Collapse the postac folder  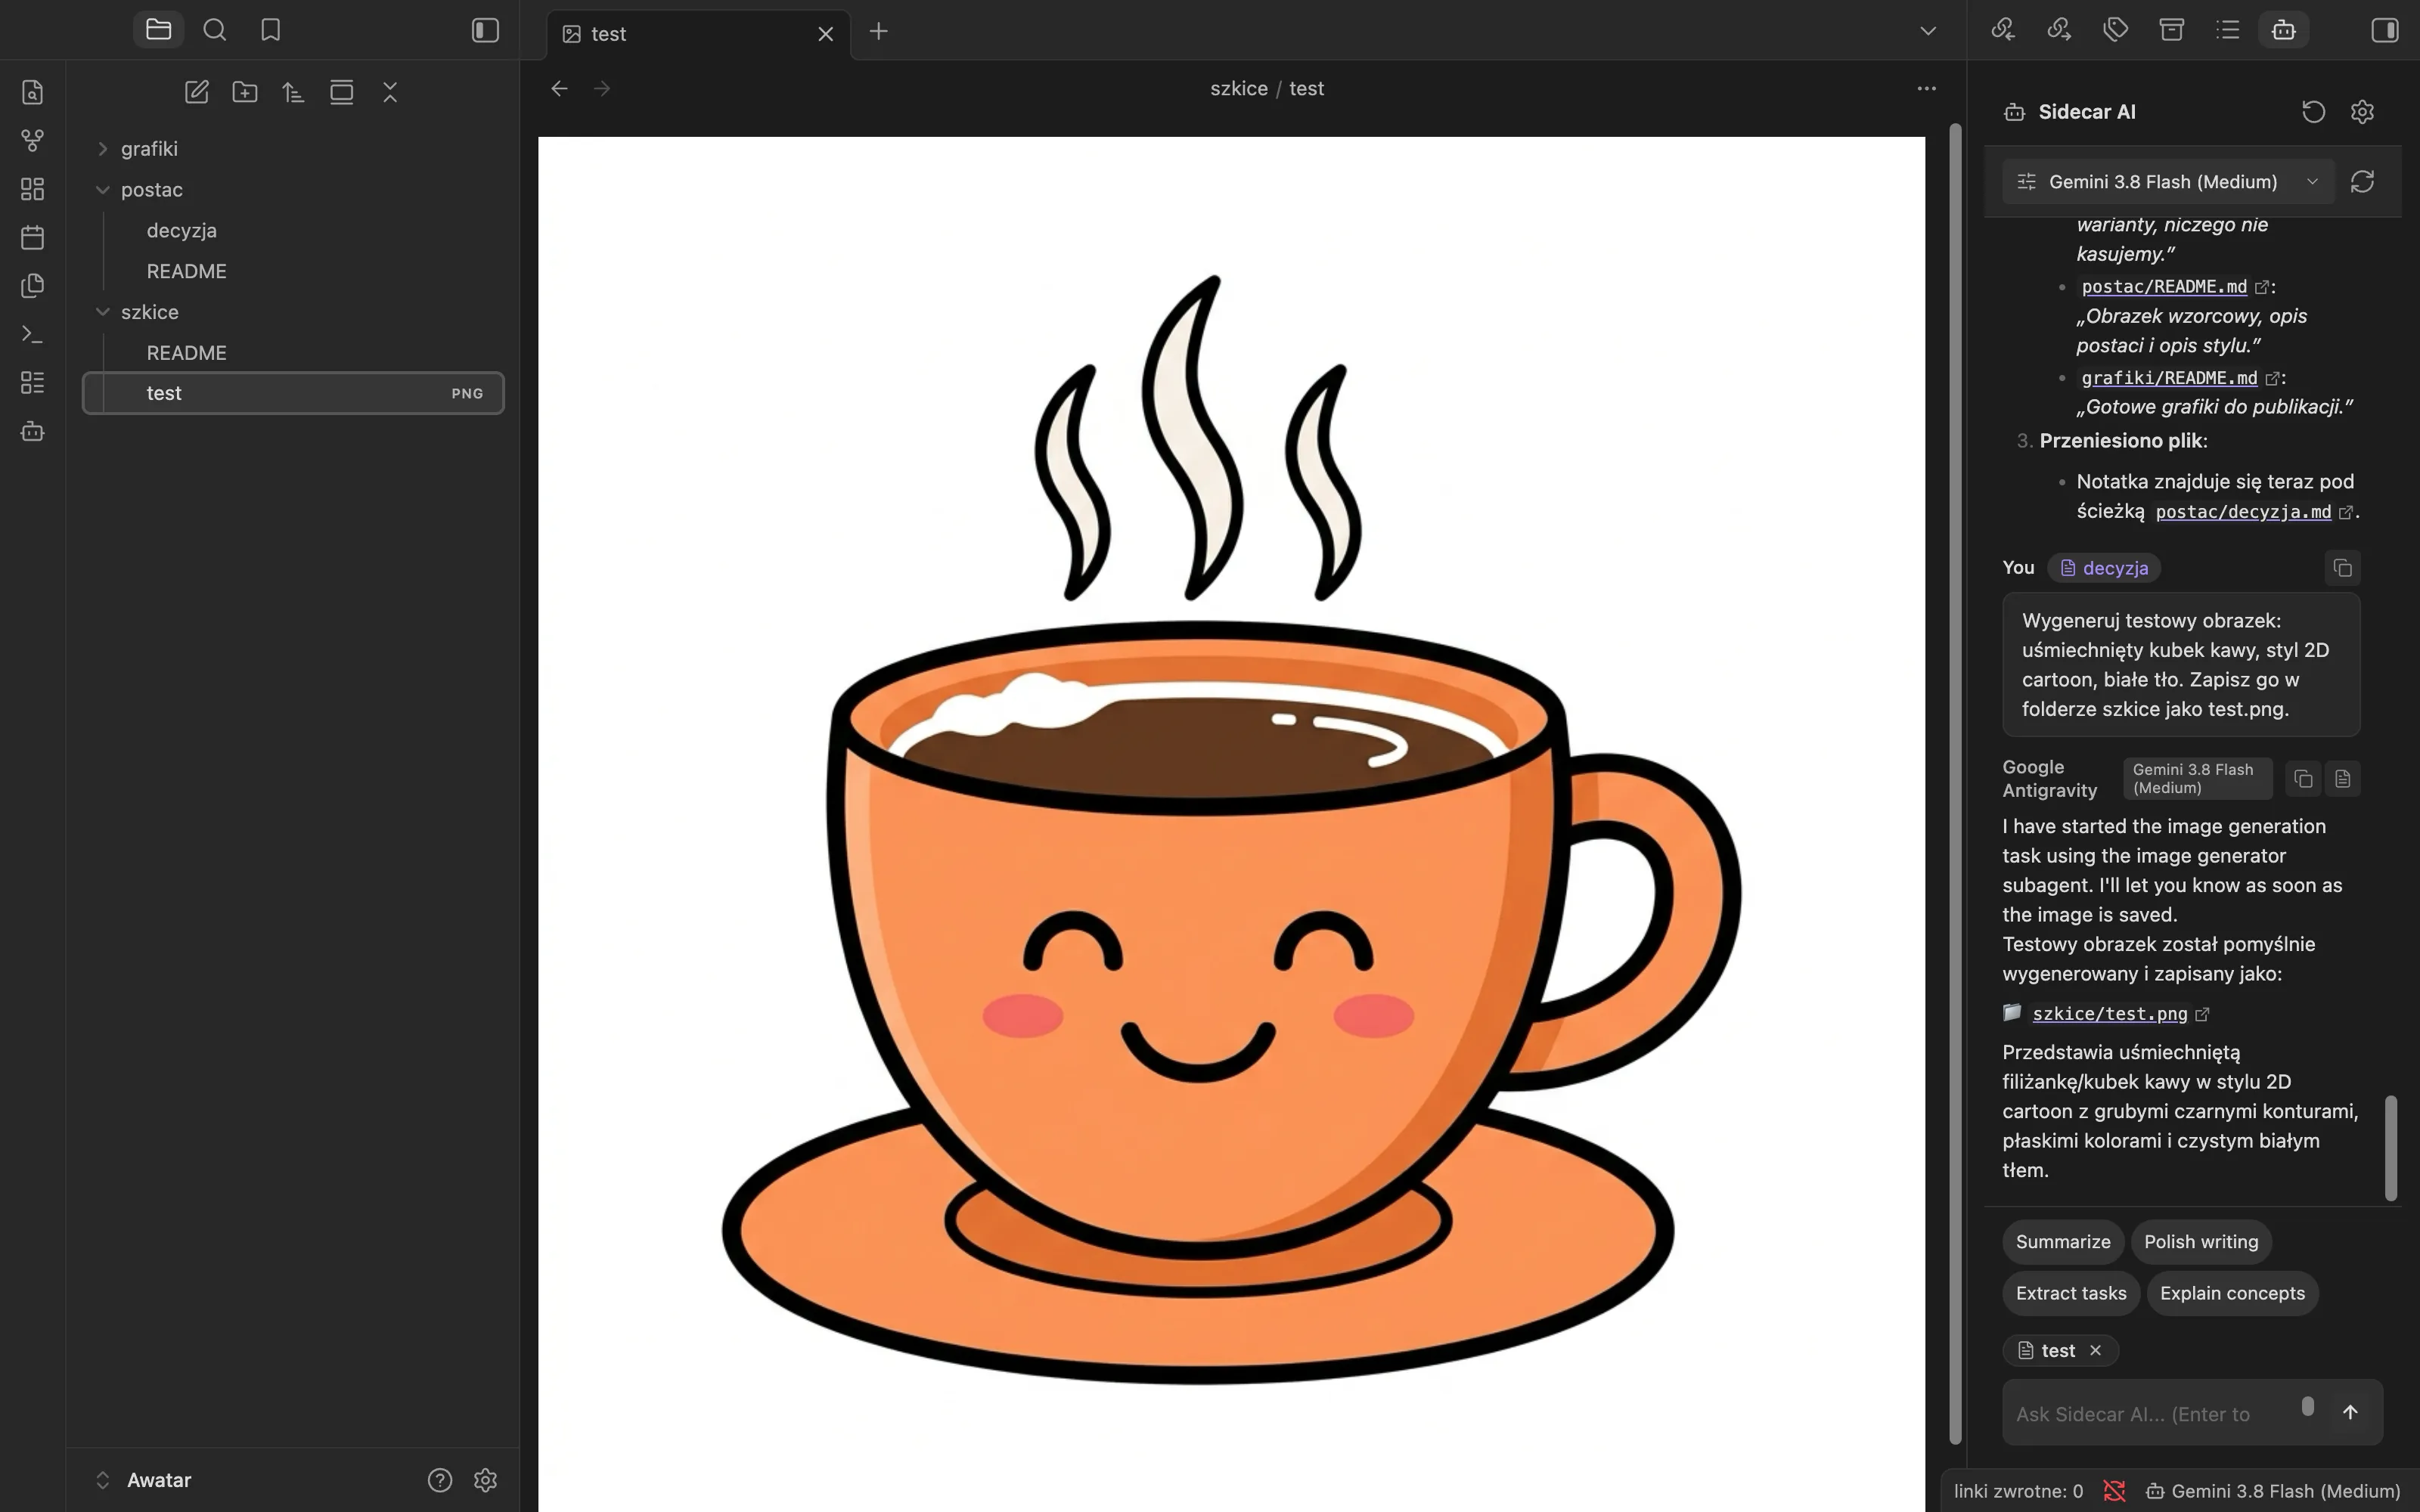102,190
